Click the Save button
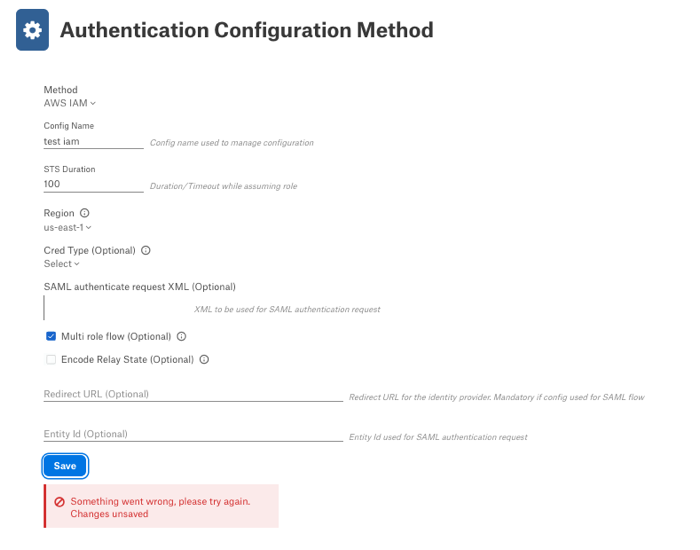 pos(65,466)
